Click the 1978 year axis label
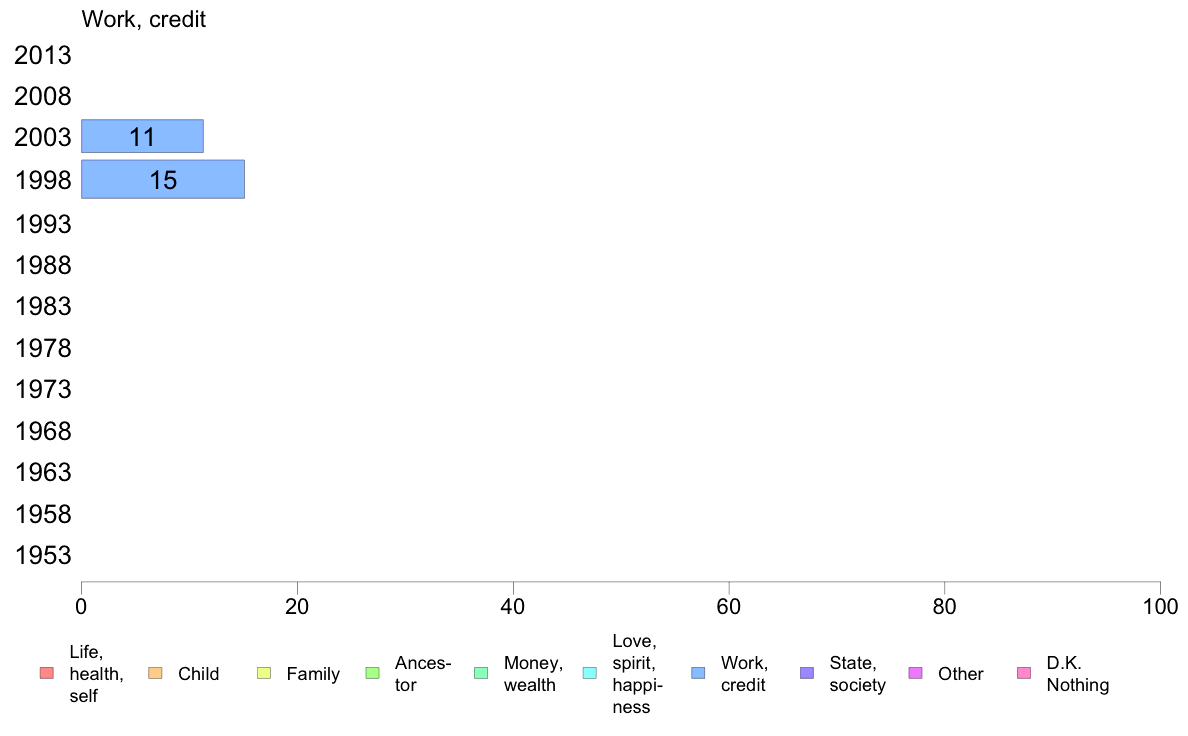Screen dimensions: 1188x736 (x=43, y=348)
